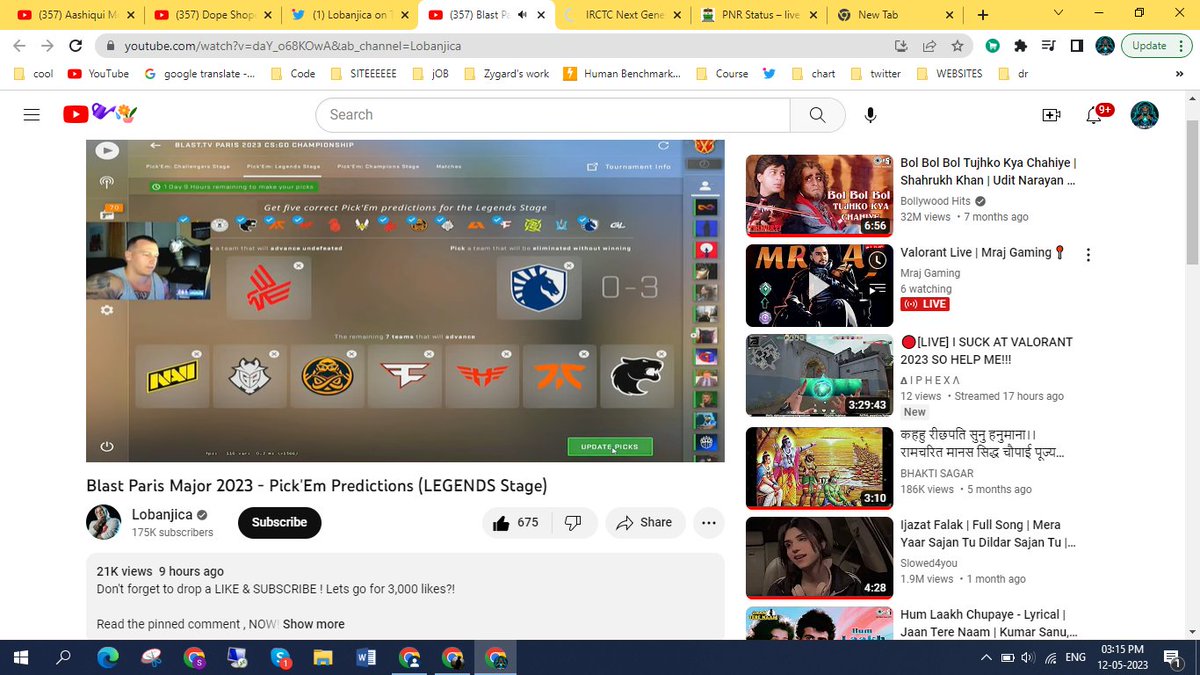Screen dimensions: 1200x675
Task: Open the twitter bookmarks folder
Action: [x=875, y=73]
